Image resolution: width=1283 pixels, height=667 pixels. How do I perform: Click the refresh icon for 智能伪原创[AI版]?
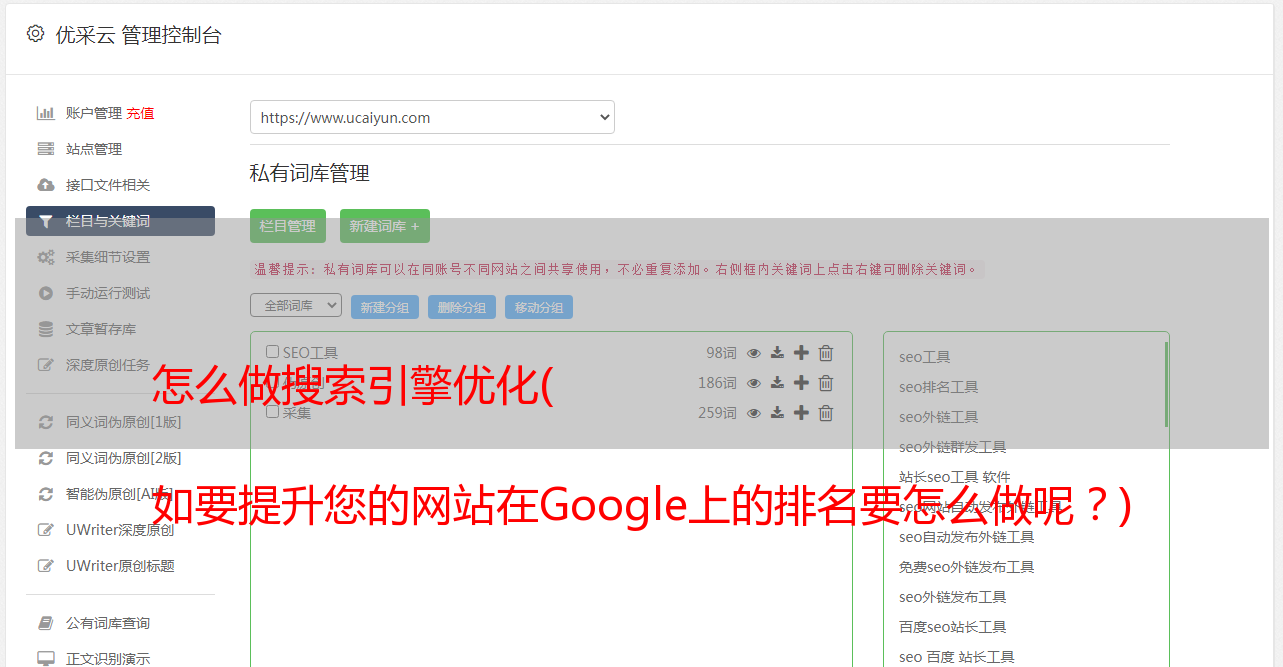(46, 494)
